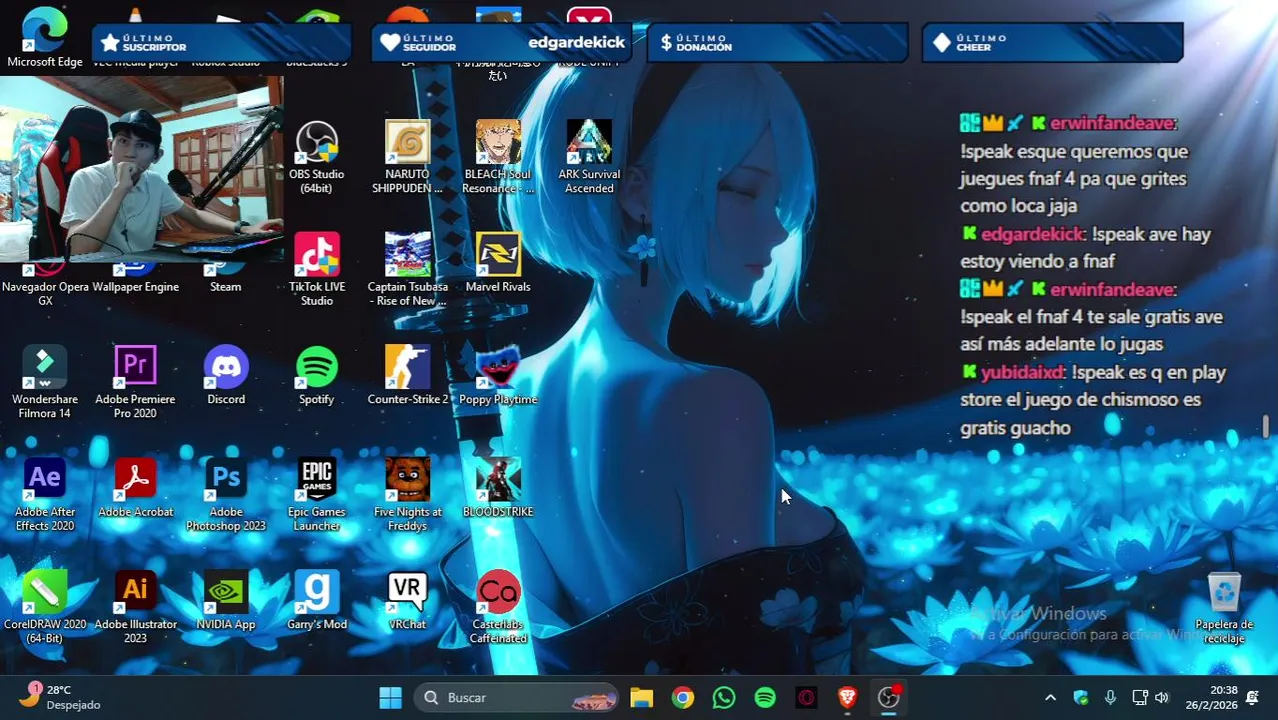Open Adobe Premiere Pro 2020 icon
The width and height of the screenshot is (1278, 720).
[x=135, y=382]
